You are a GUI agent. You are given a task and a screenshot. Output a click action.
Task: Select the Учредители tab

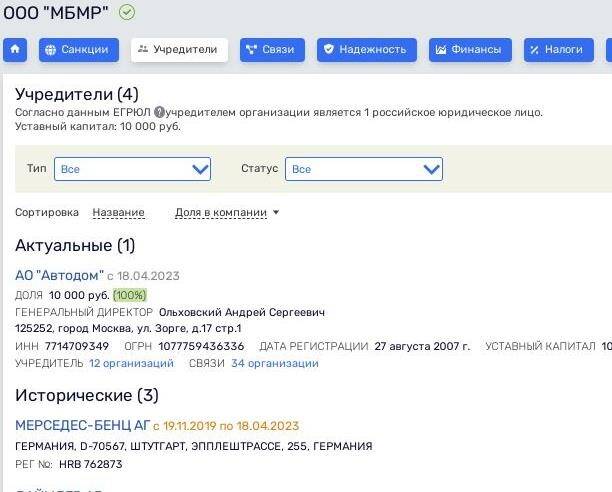(x=179, y=49)
